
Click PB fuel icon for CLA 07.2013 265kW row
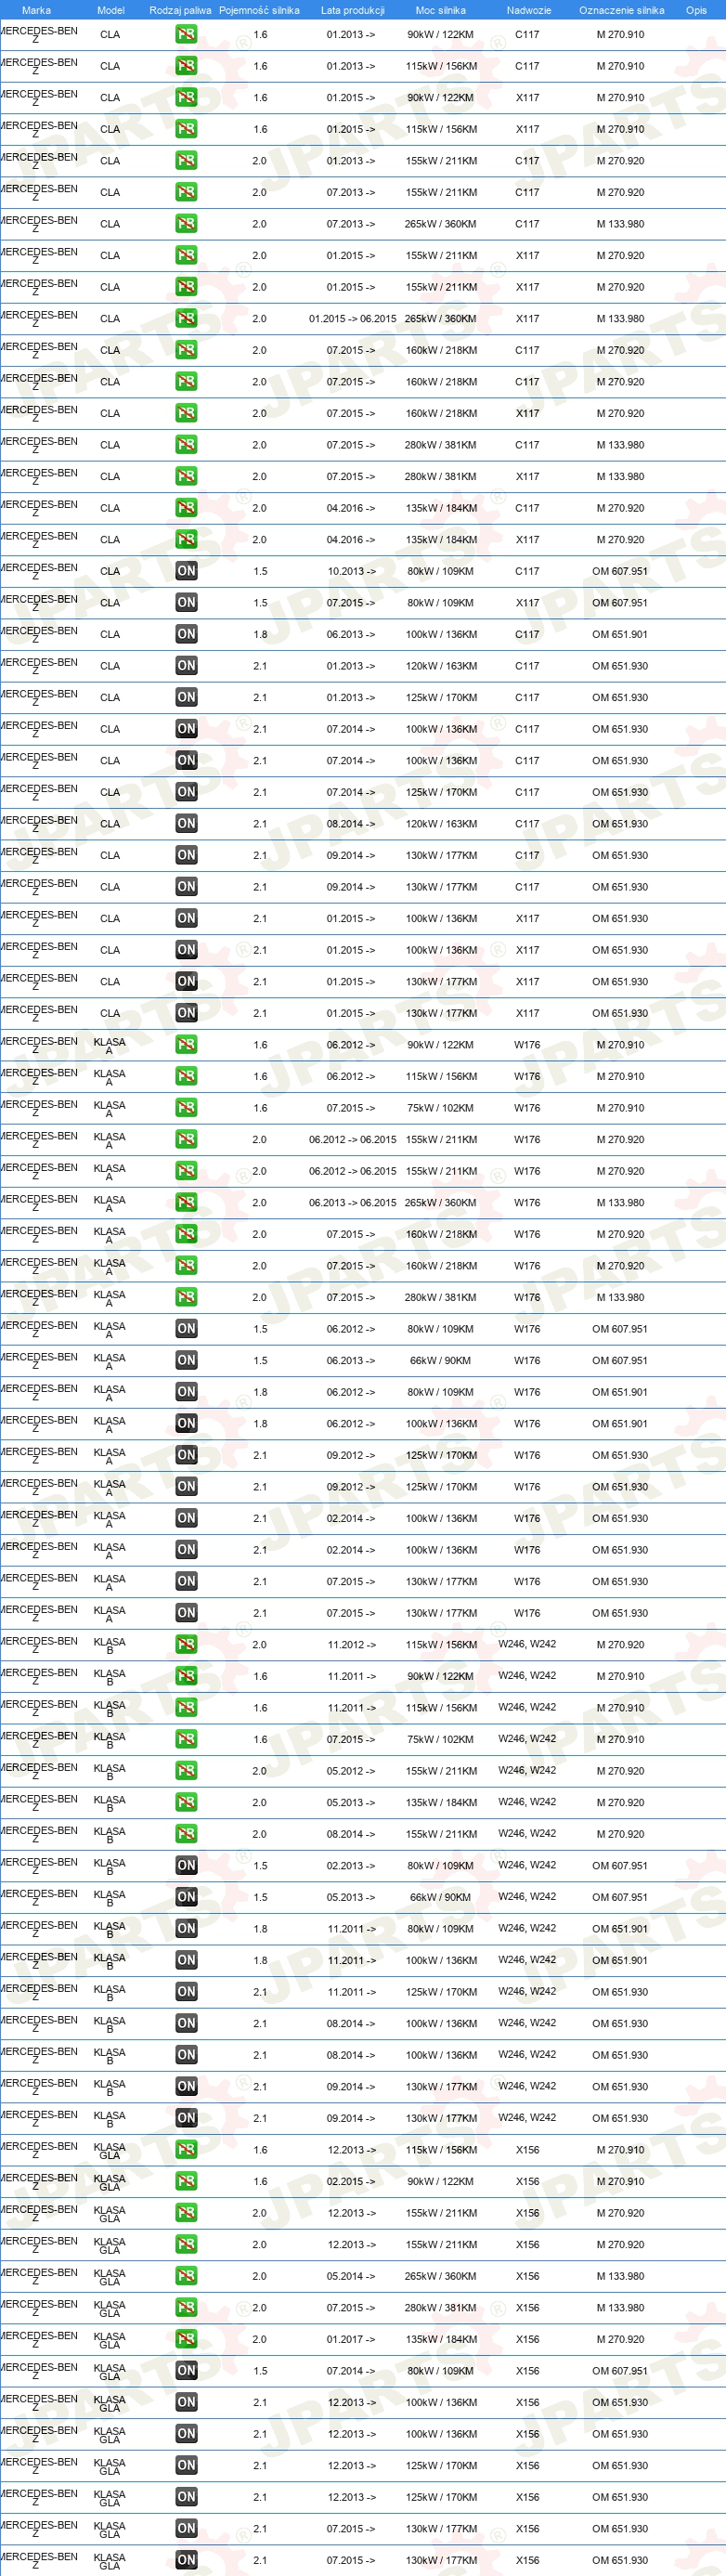pyautogui.click(x=186, y=224)
